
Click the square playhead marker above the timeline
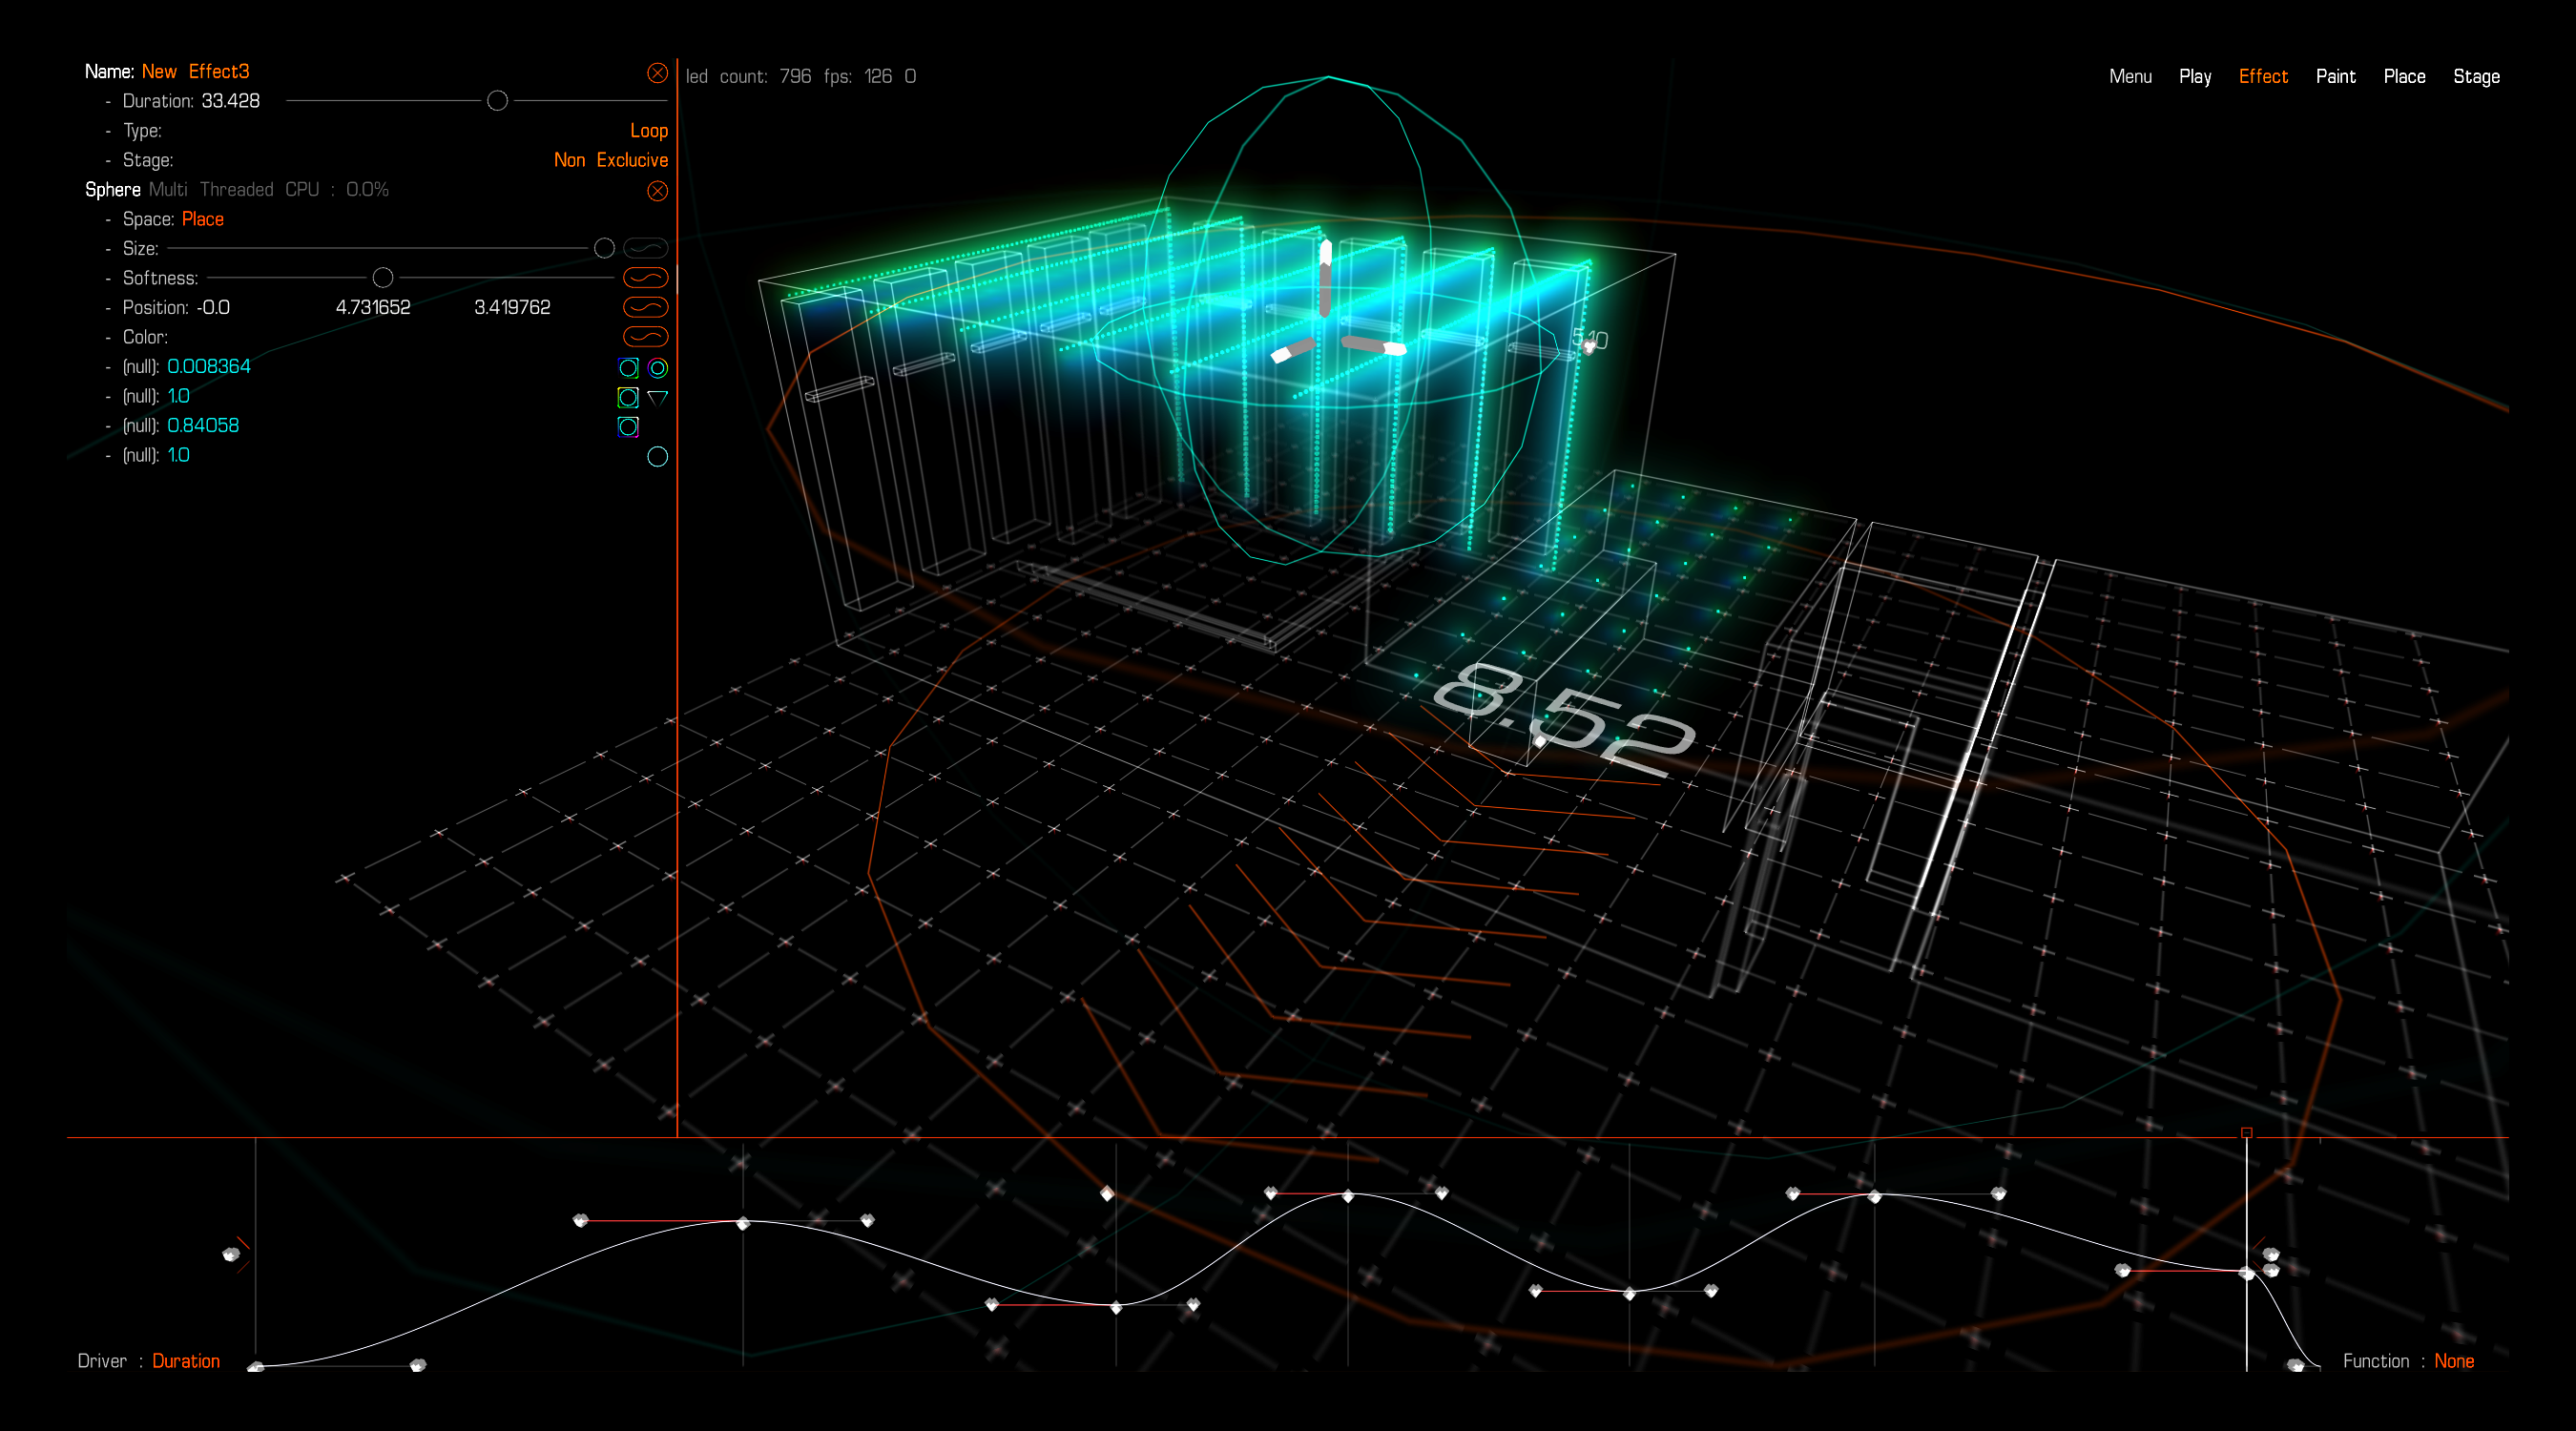point(2247,1133)
